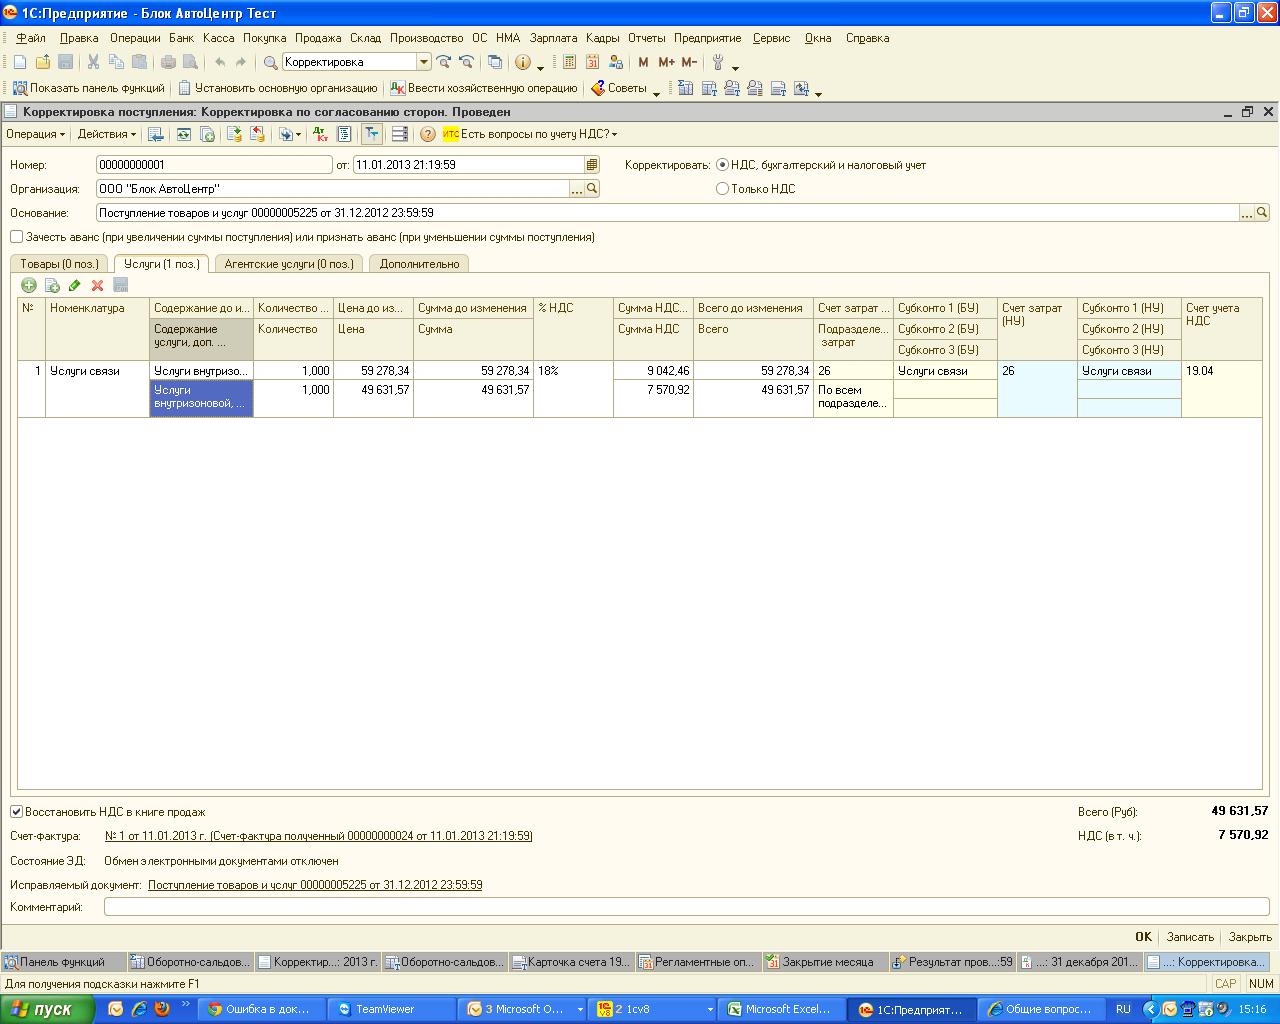Click the pencil edit row icon

[x=74, y=286]
